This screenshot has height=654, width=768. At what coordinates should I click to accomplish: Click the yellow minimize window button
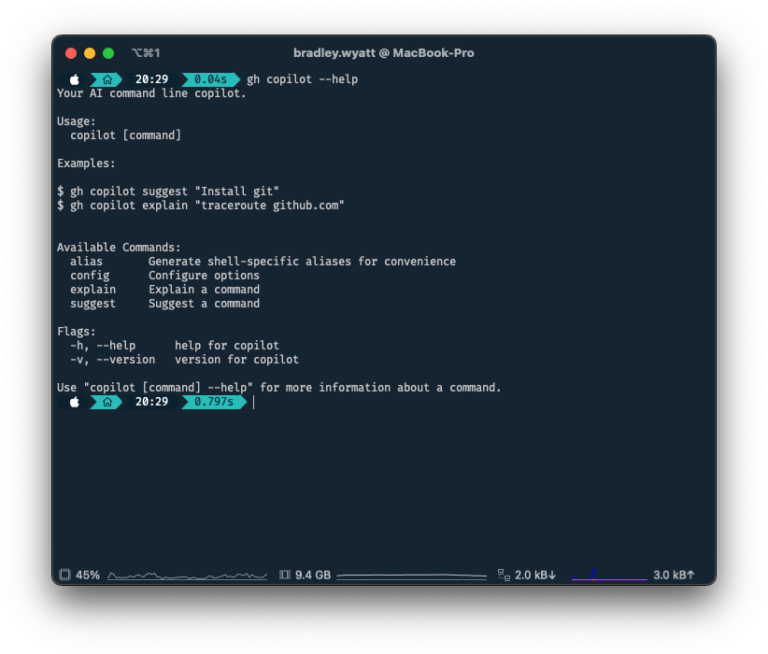[90, 53]
